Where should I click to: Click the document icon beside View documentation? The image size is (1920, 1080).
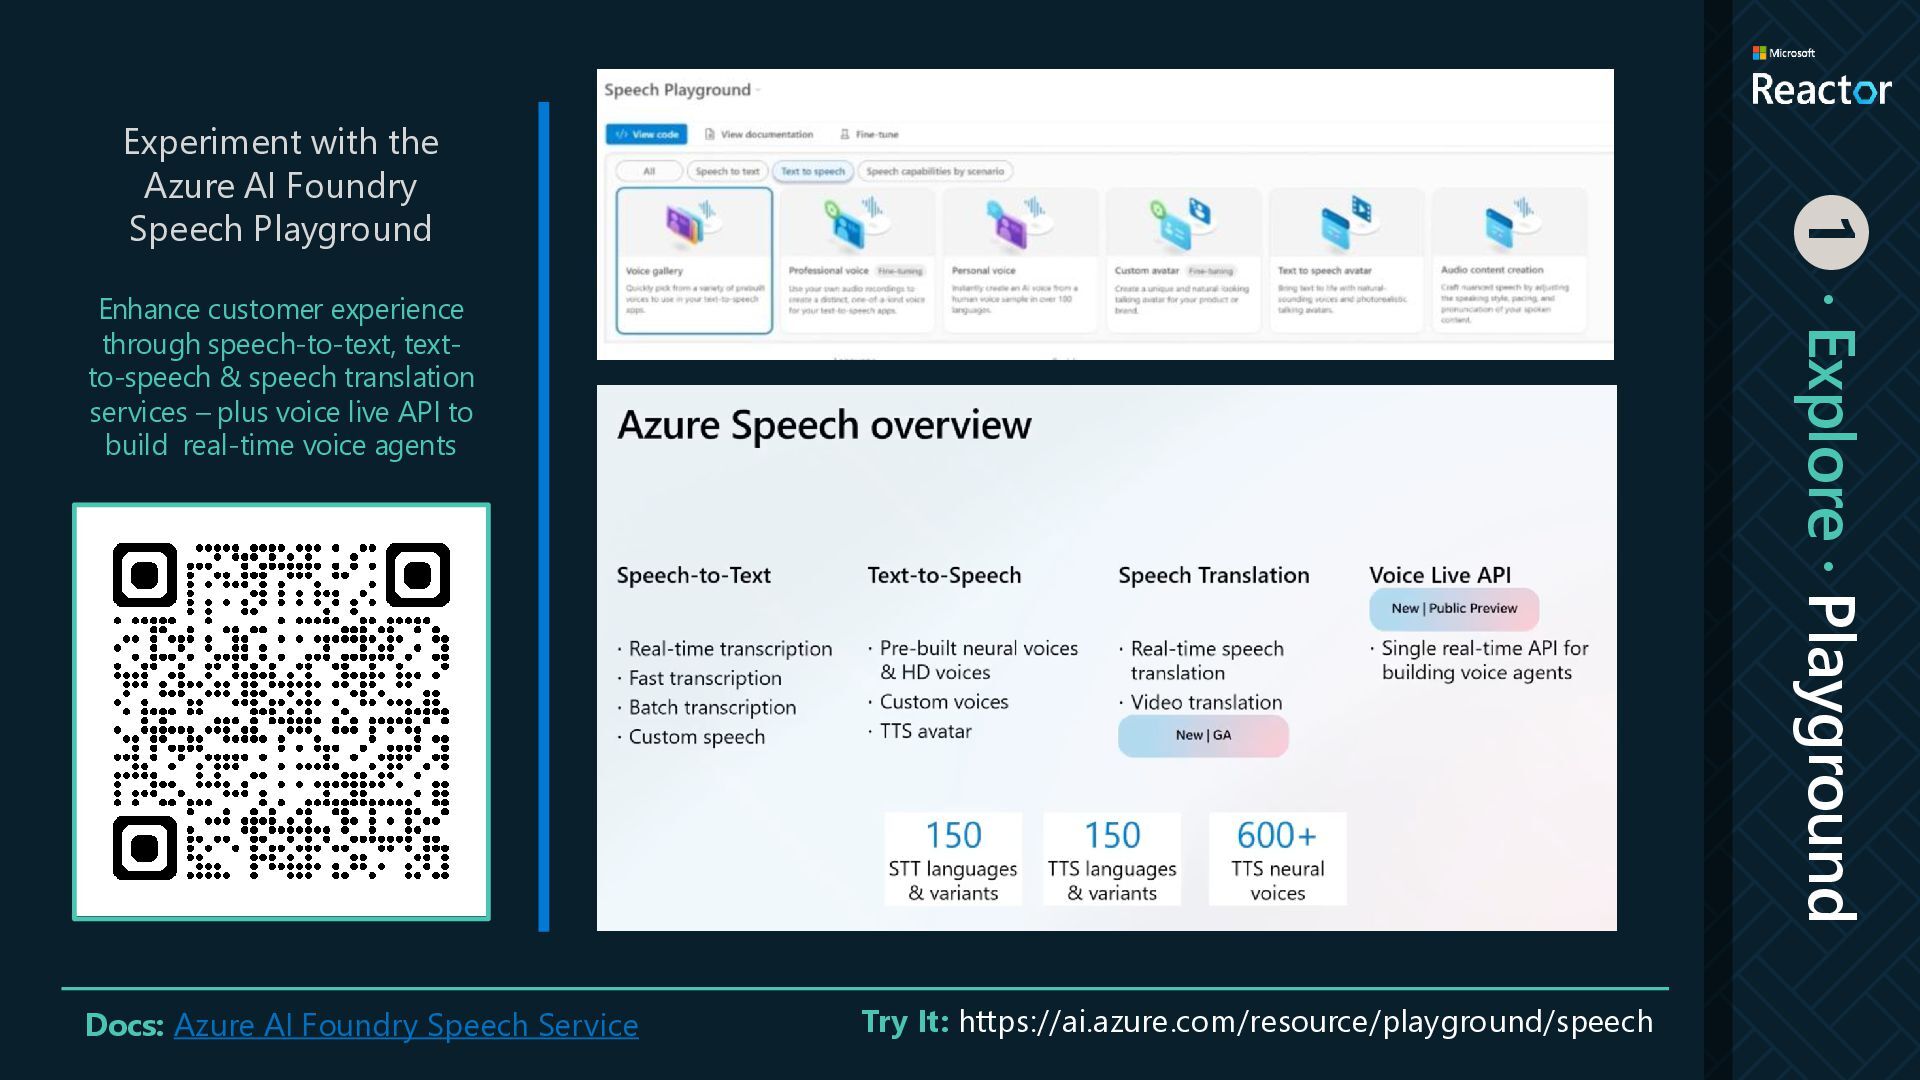pos(710,134)
